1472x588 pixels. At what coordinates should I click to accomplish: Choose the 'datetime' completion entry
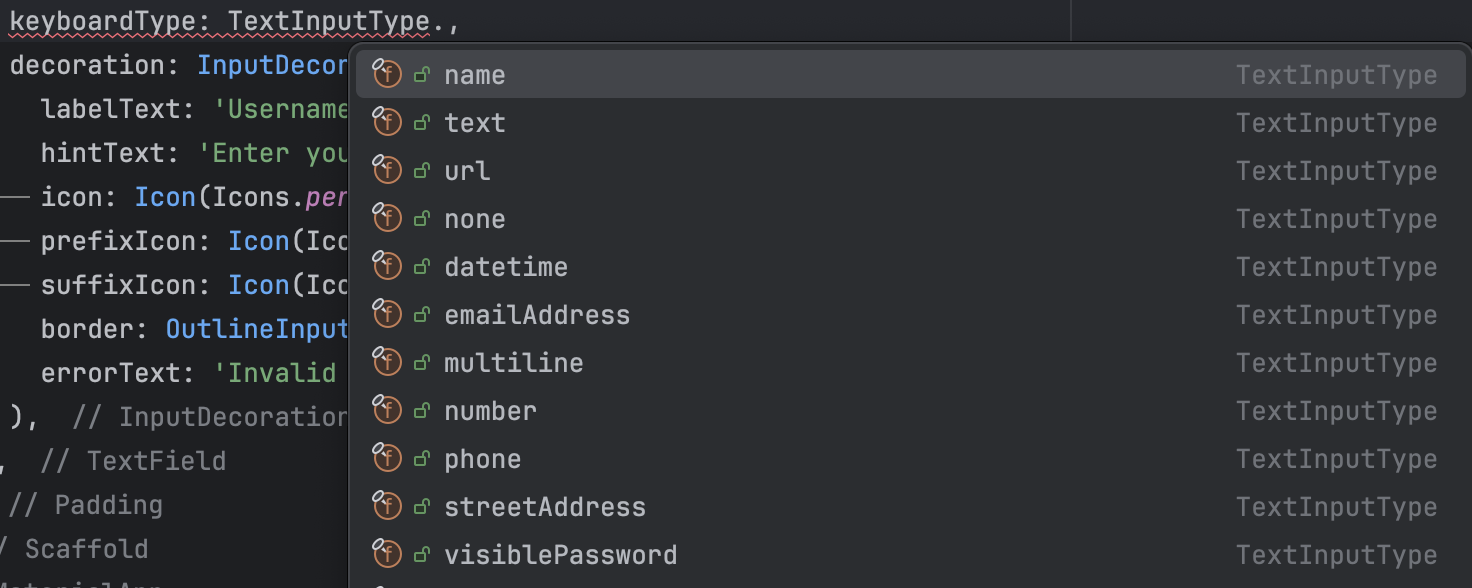[907, 267]
